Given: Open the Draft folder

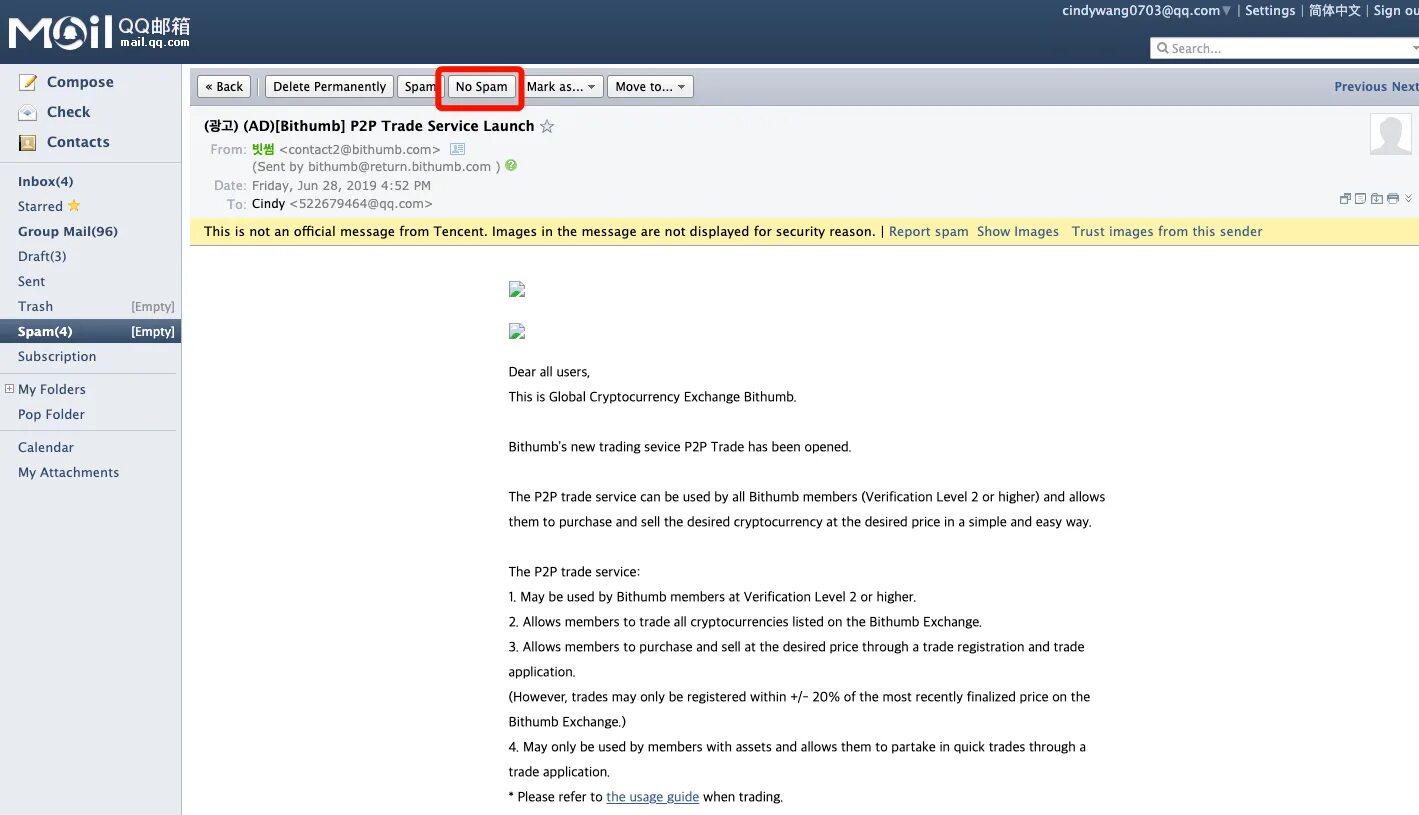Looking at the screenshot, I should [x=42, y=256].
